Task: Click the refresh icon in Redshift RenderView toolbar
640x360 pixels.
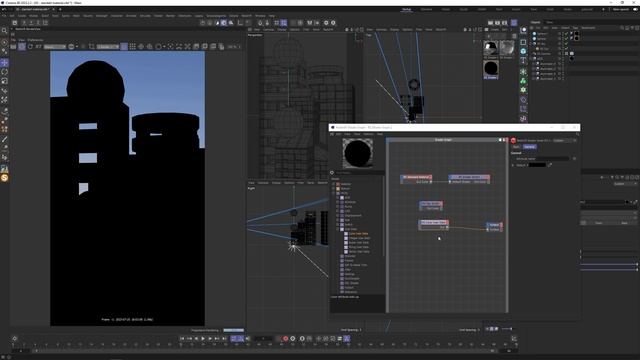Action: 30,47
